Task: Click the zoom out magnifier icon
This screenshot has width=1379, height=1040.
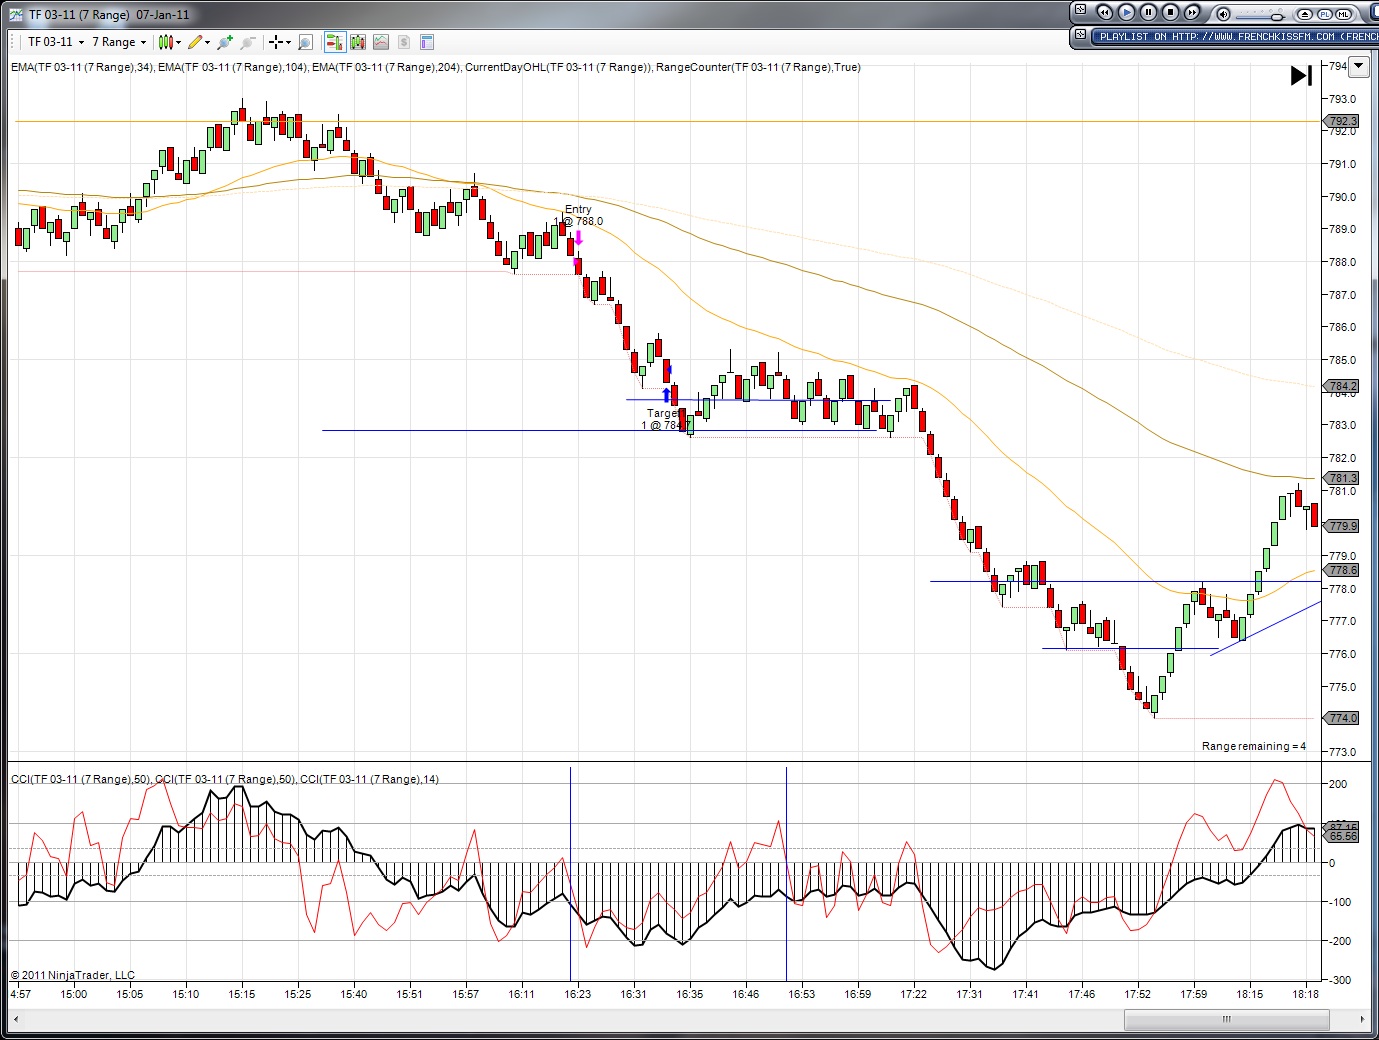Action: click(248, 42)
